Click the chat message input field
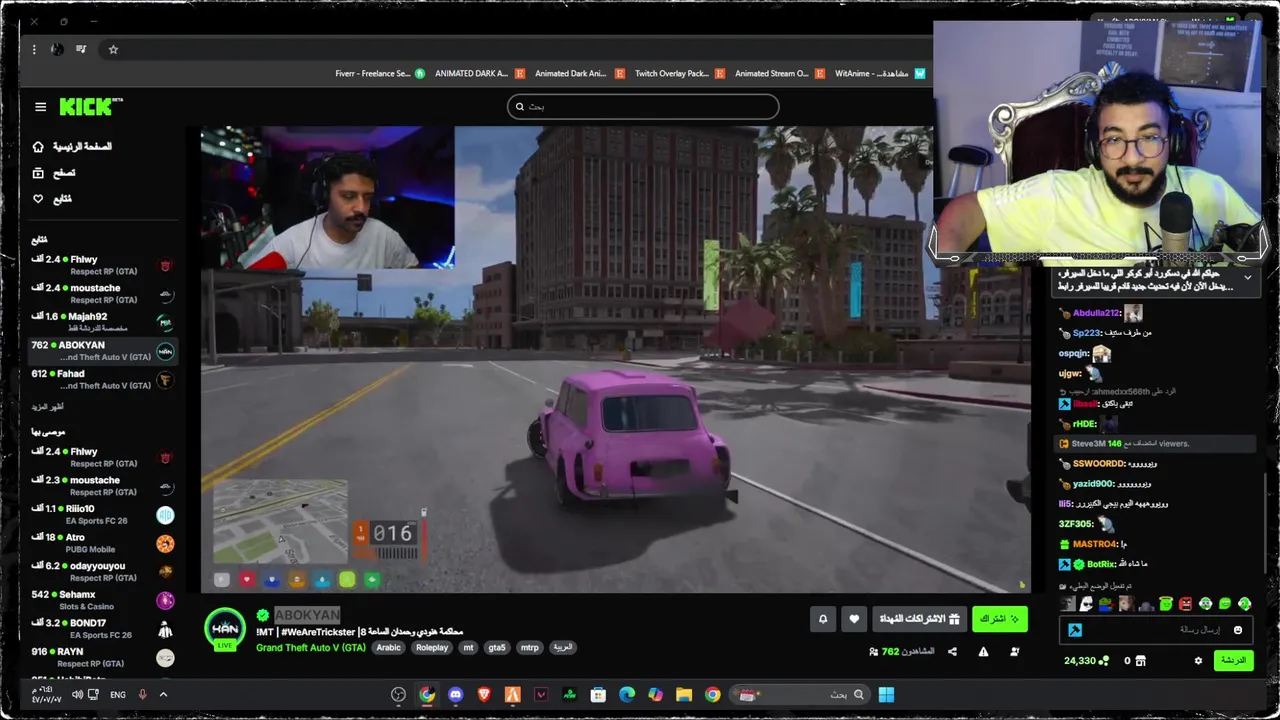The height and width of the screenshot is (720, 1280). pos(1156,630)
